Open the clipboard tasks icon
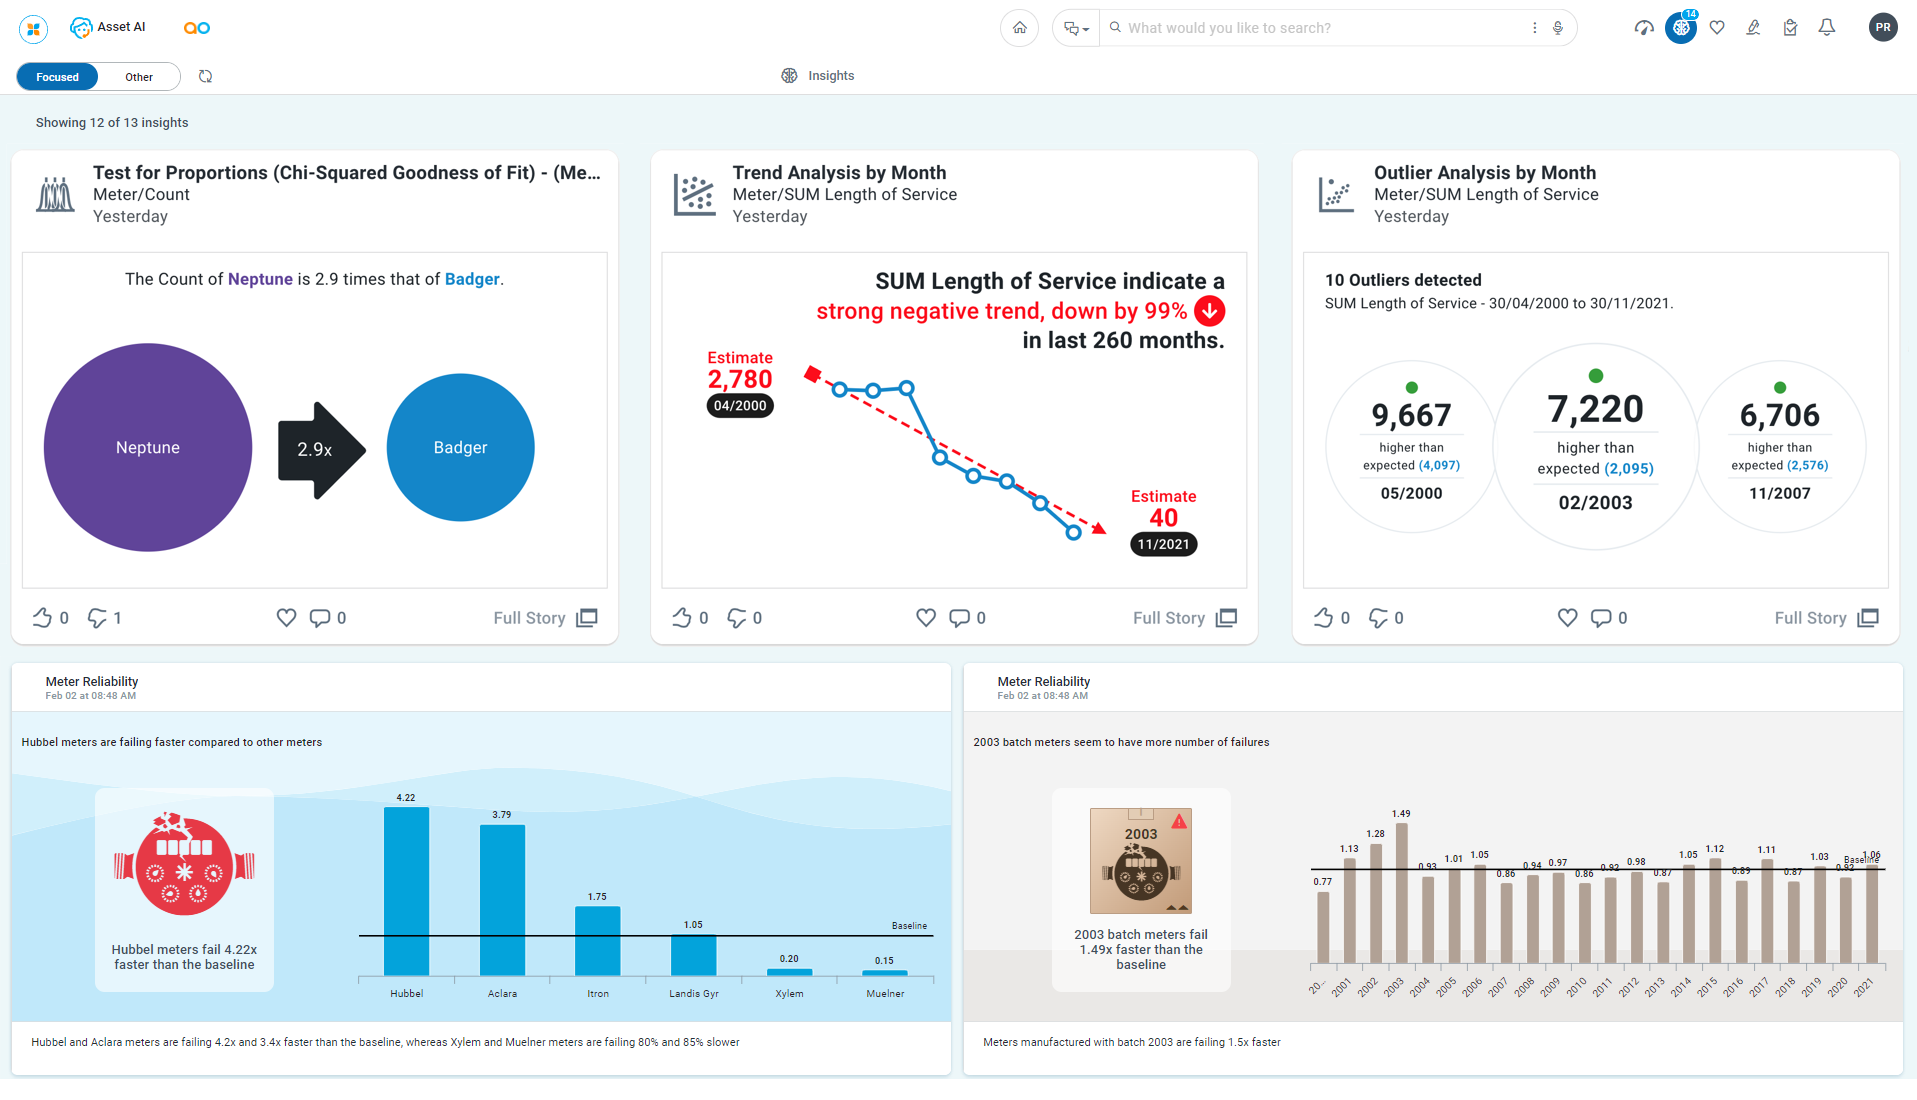Image resolution: width=1917 pixels, height=1100 pixels. [1790, 28]
